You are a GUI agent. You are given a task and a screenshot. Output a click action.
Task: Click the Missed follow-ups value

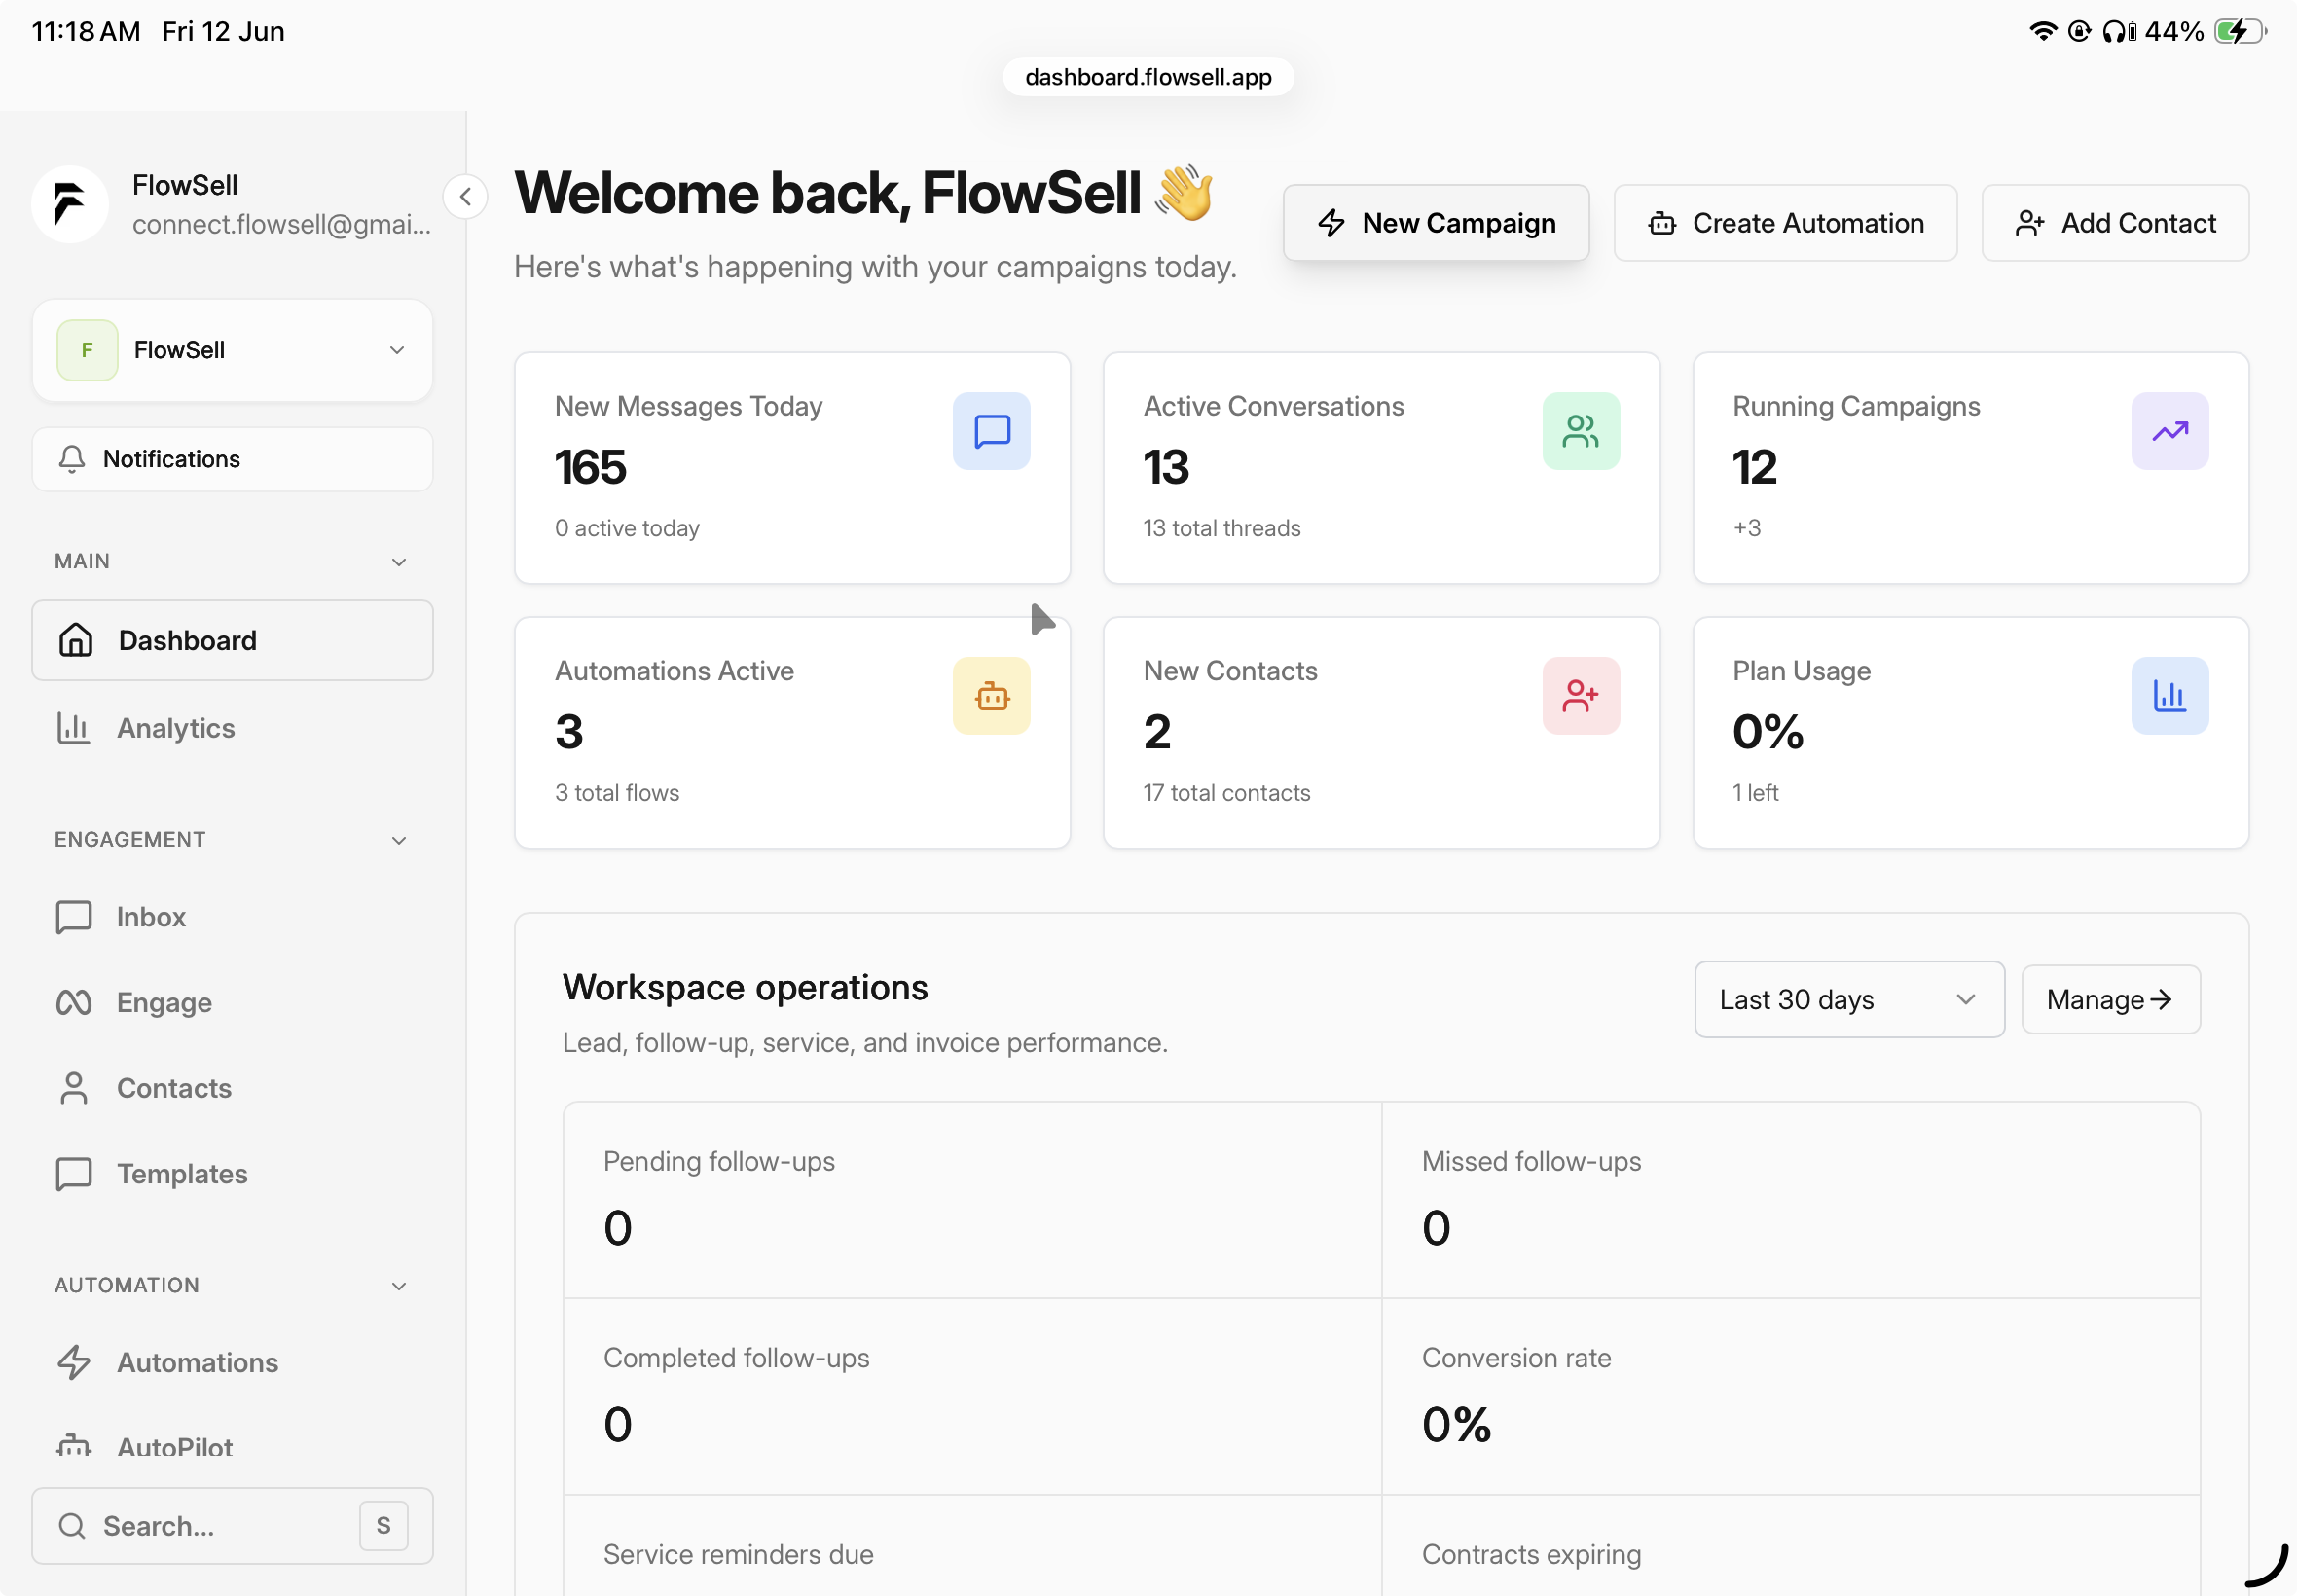click(x=1436, y=1228)
